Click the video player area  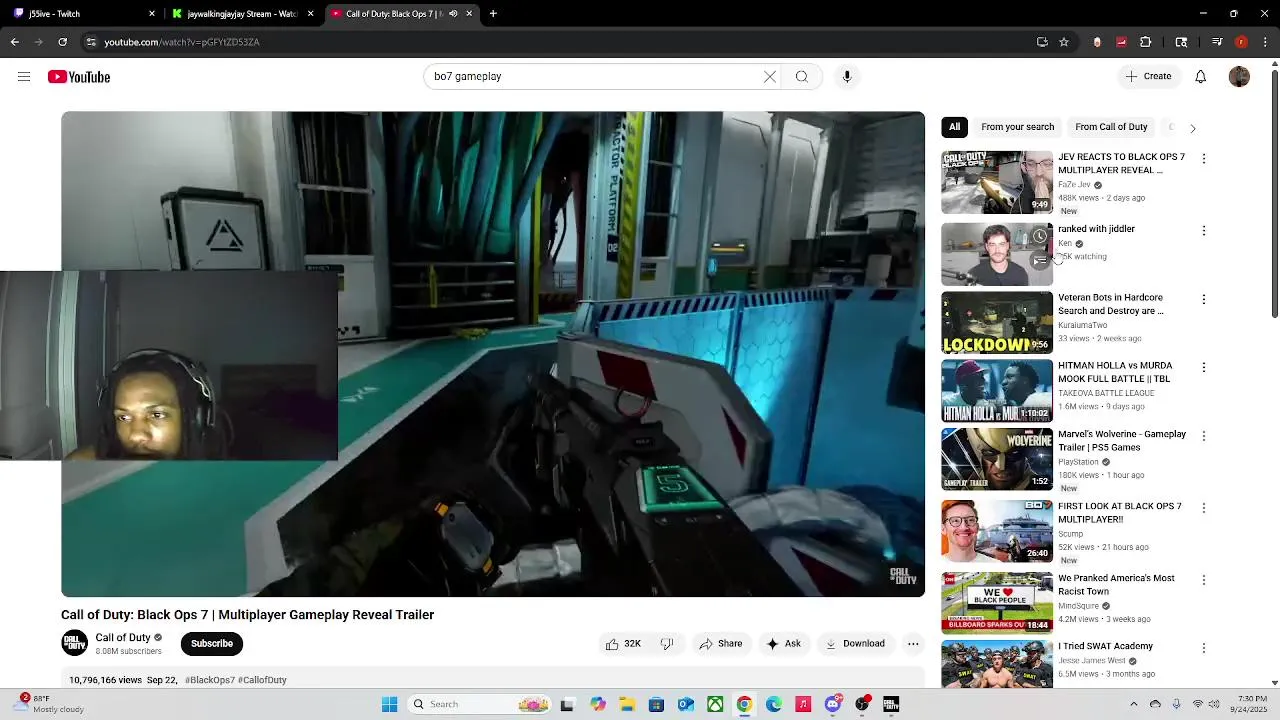[493, 354]
